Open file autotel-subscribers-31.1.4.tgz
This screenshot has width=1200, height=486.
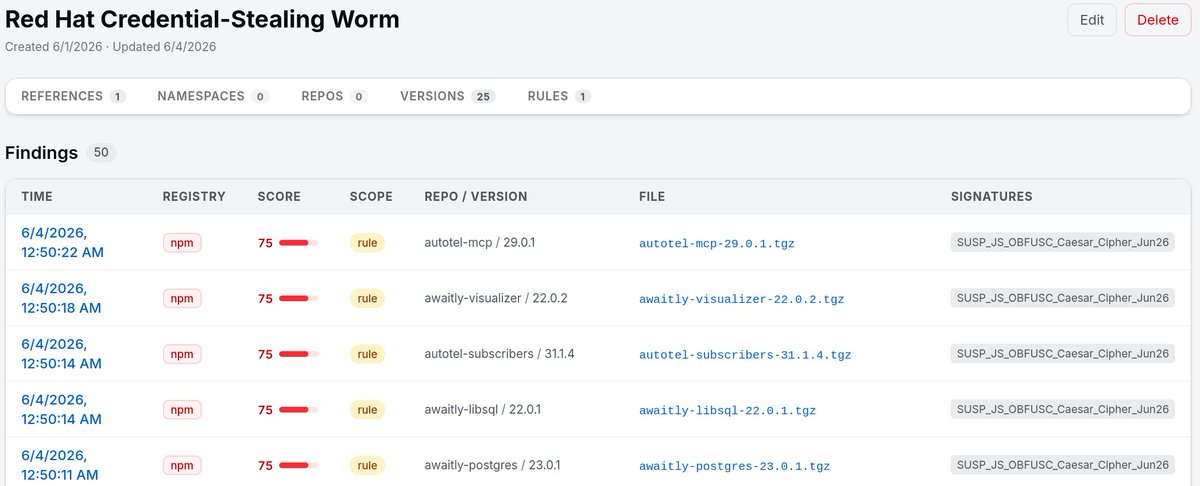(x=745, y=354)
